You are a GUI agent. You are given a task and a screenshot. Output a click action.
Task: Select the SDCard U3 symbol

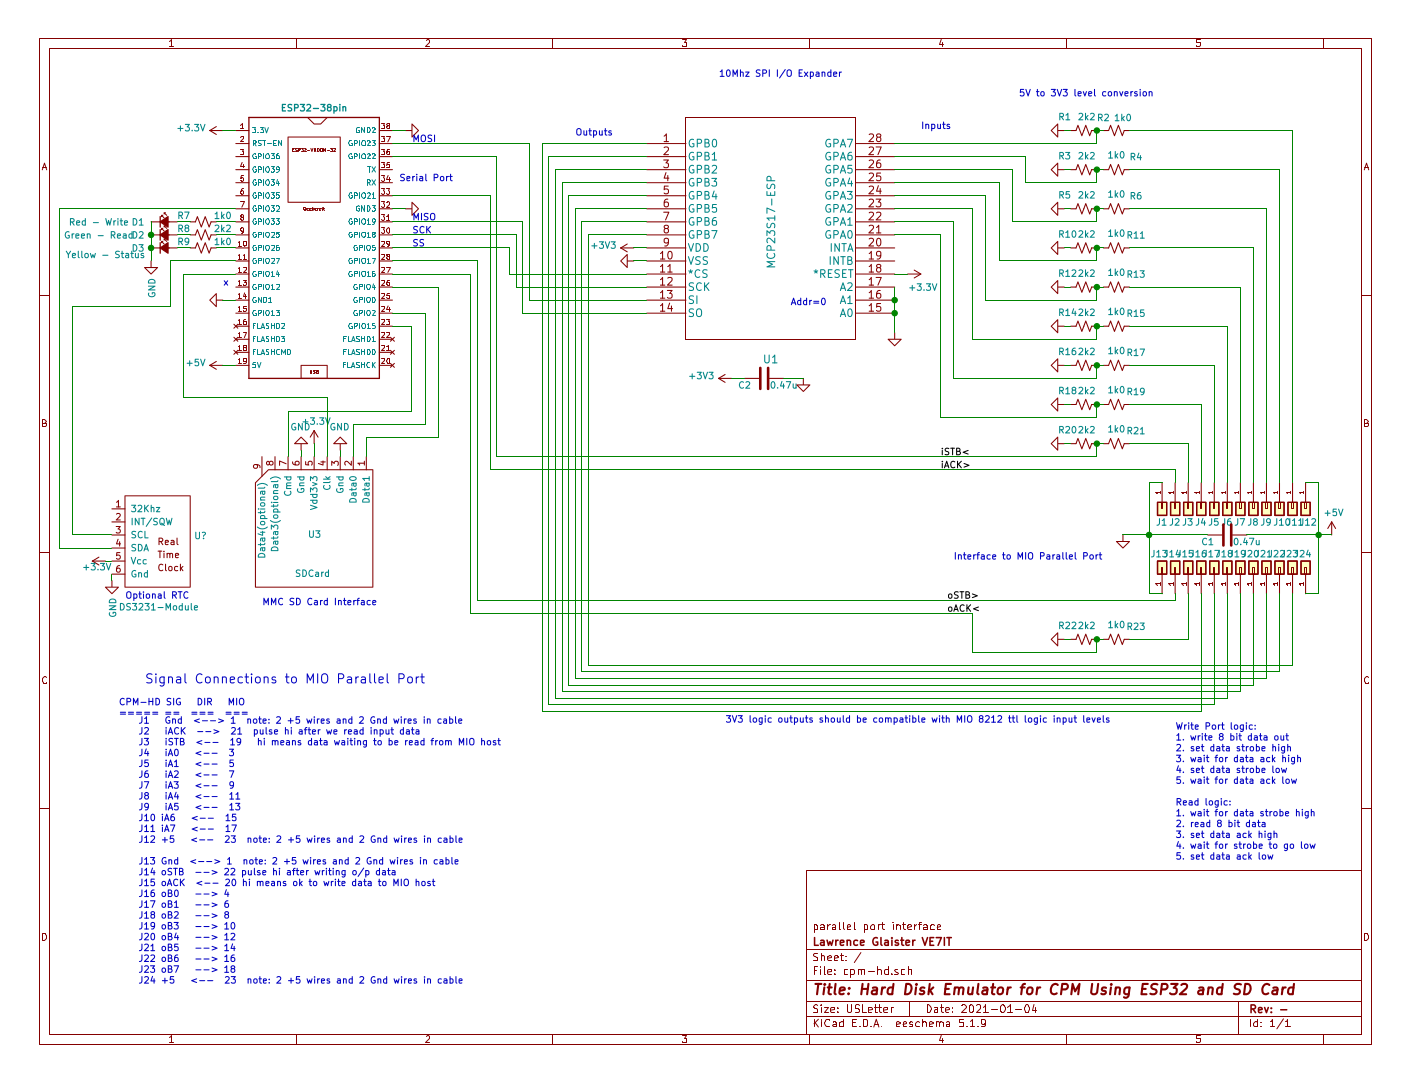315,528
